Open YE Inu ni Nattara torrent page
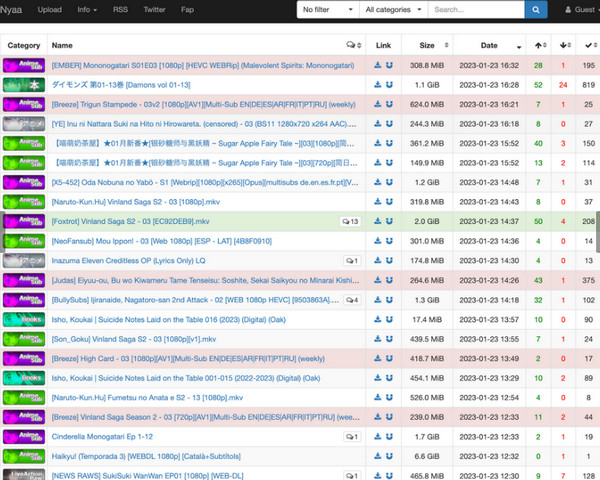Viewport: 600px width, 480px height. [204, 124]
